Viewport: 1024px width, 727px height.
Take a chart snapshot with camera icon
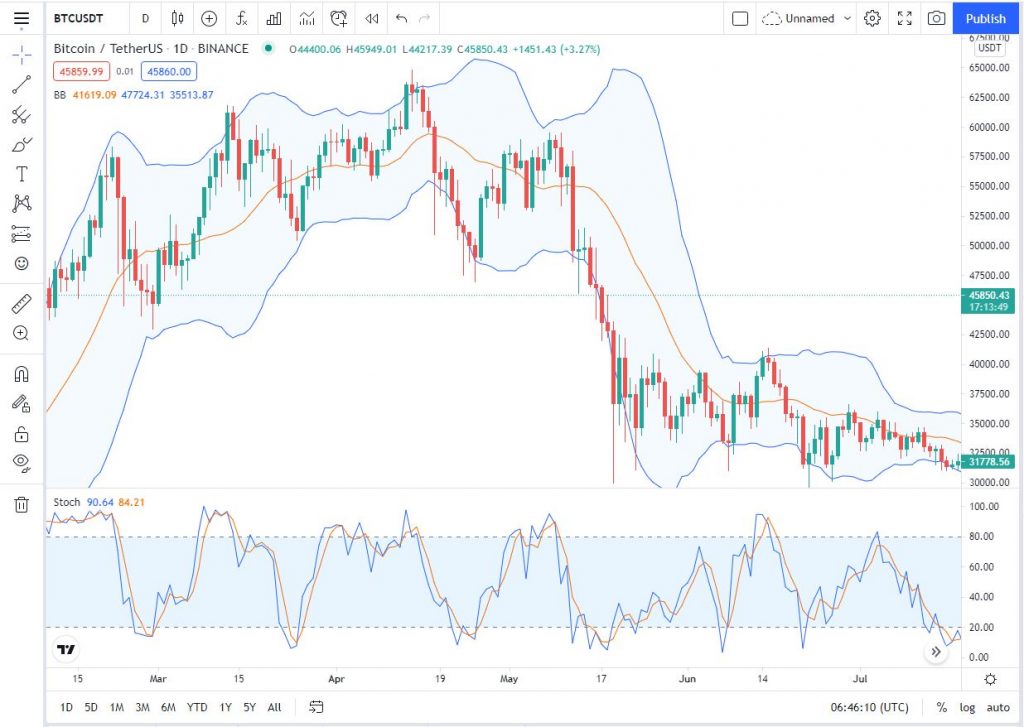point(936,18)
